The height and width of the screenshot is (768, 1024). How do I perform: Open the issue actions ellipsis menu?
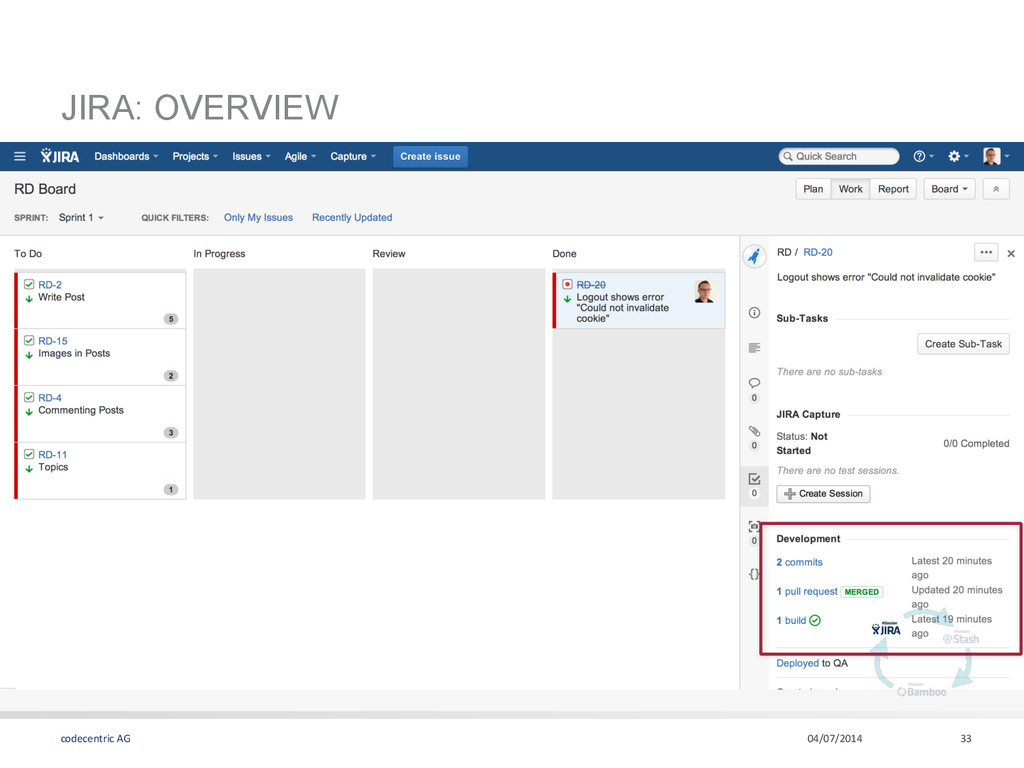986,253
